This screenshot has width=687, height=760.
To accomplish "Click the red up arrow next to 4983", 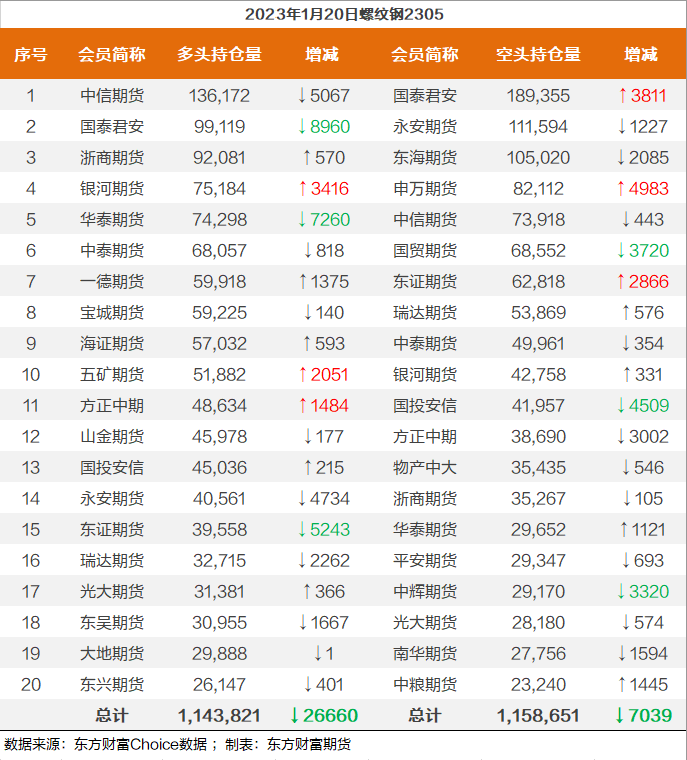I will (623, 189).
